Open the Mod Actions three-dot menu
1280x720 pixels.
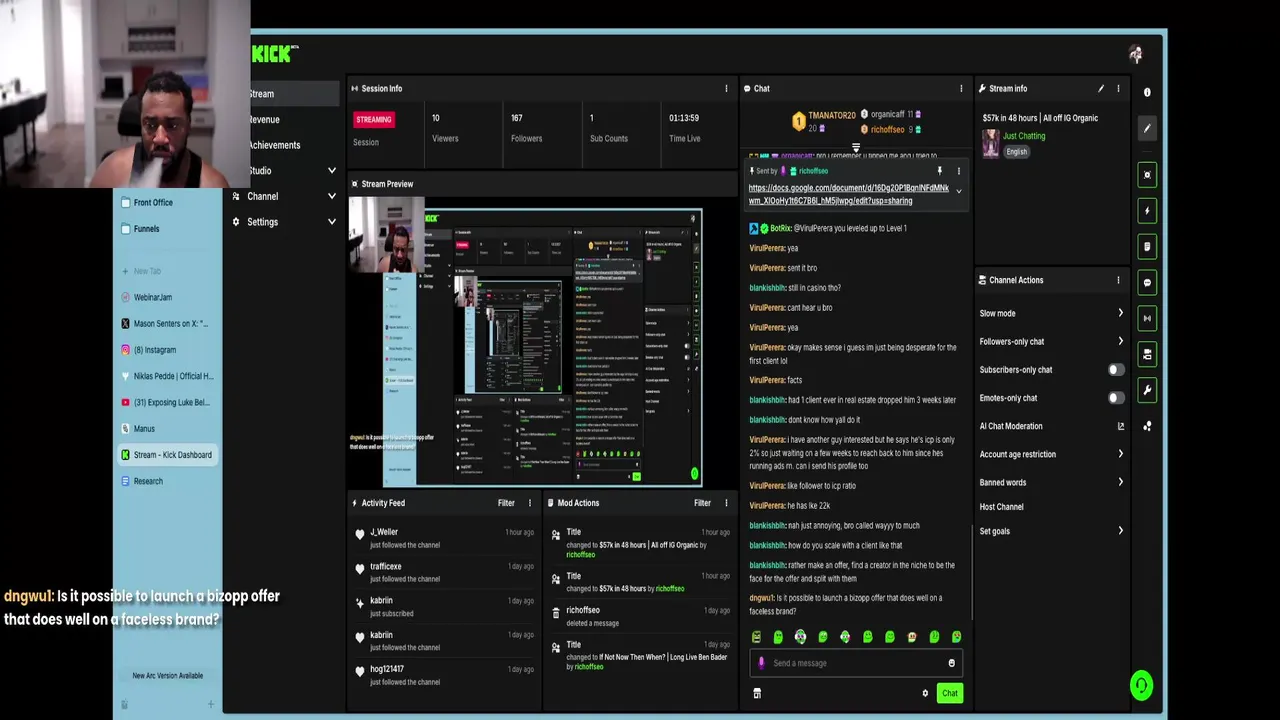[726, 503]
